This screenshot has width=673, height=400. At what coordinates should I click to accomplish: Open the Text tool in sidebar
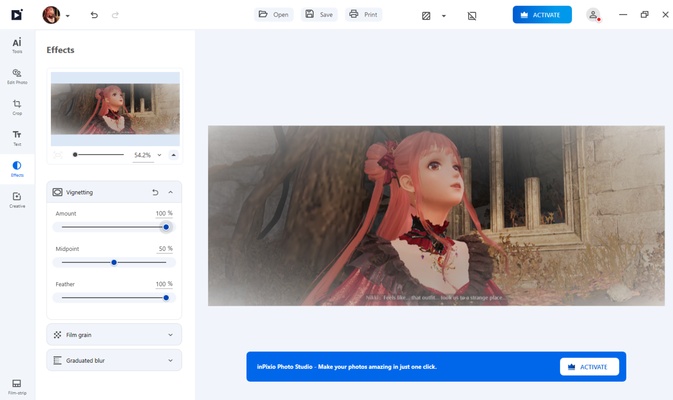pyautogui.click(x=17, y=138)
